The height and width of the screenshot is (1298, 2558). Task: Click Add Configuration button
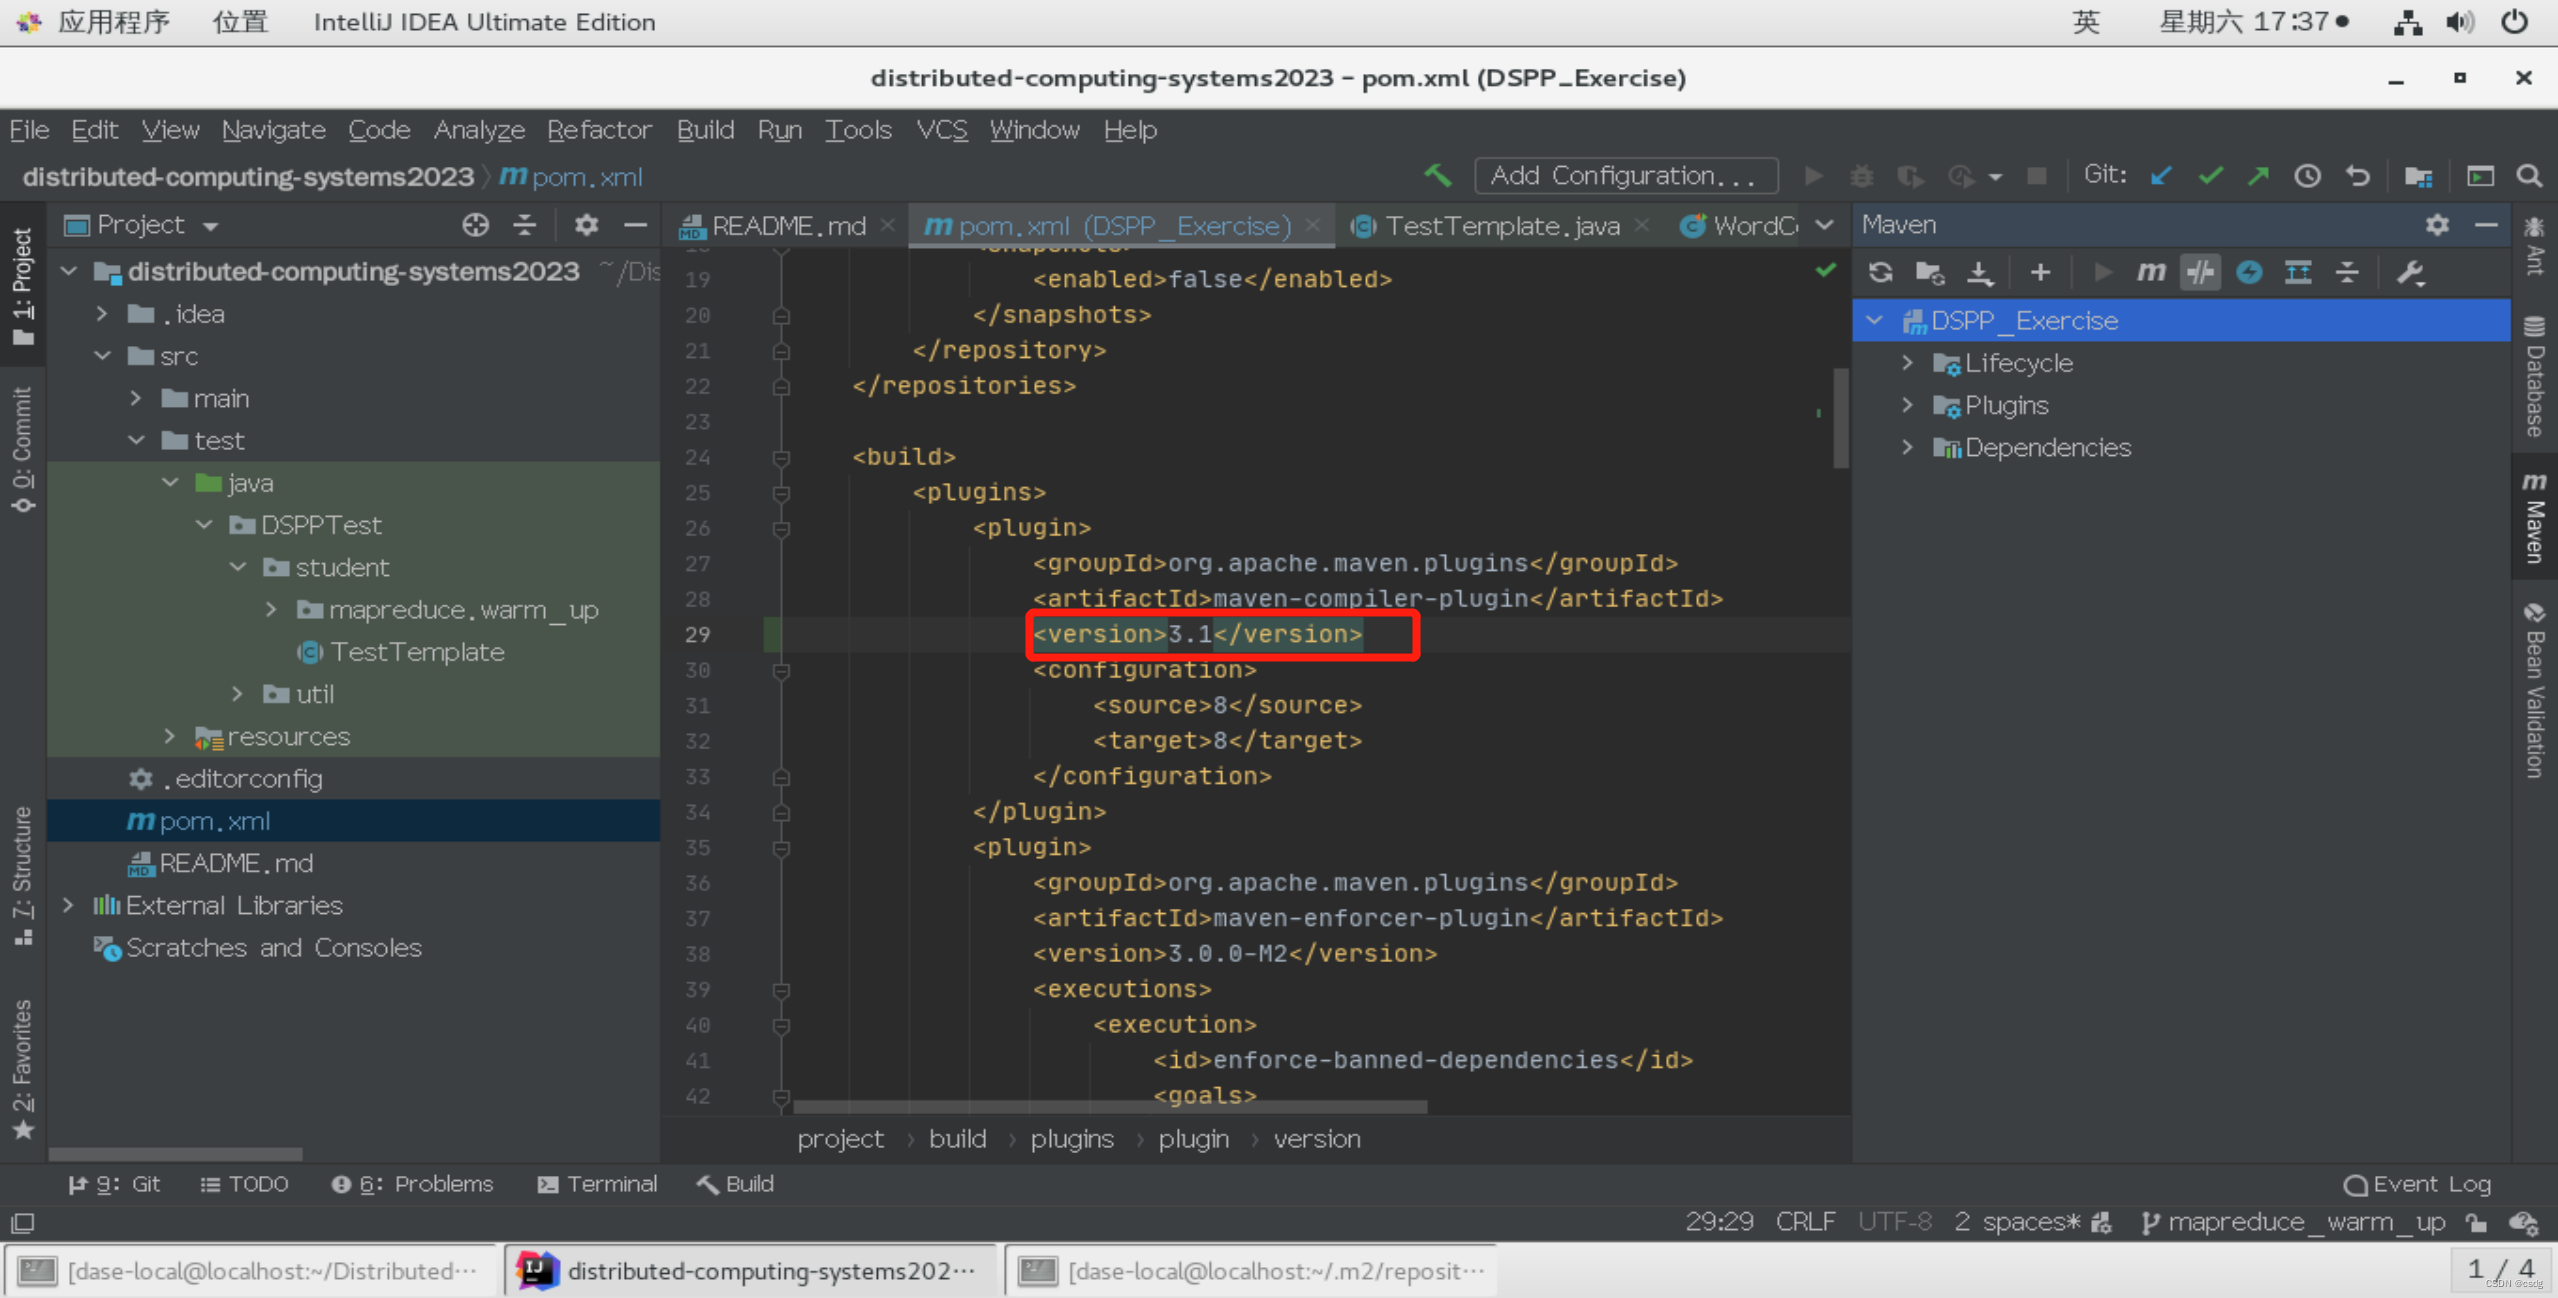(1625, 176)
